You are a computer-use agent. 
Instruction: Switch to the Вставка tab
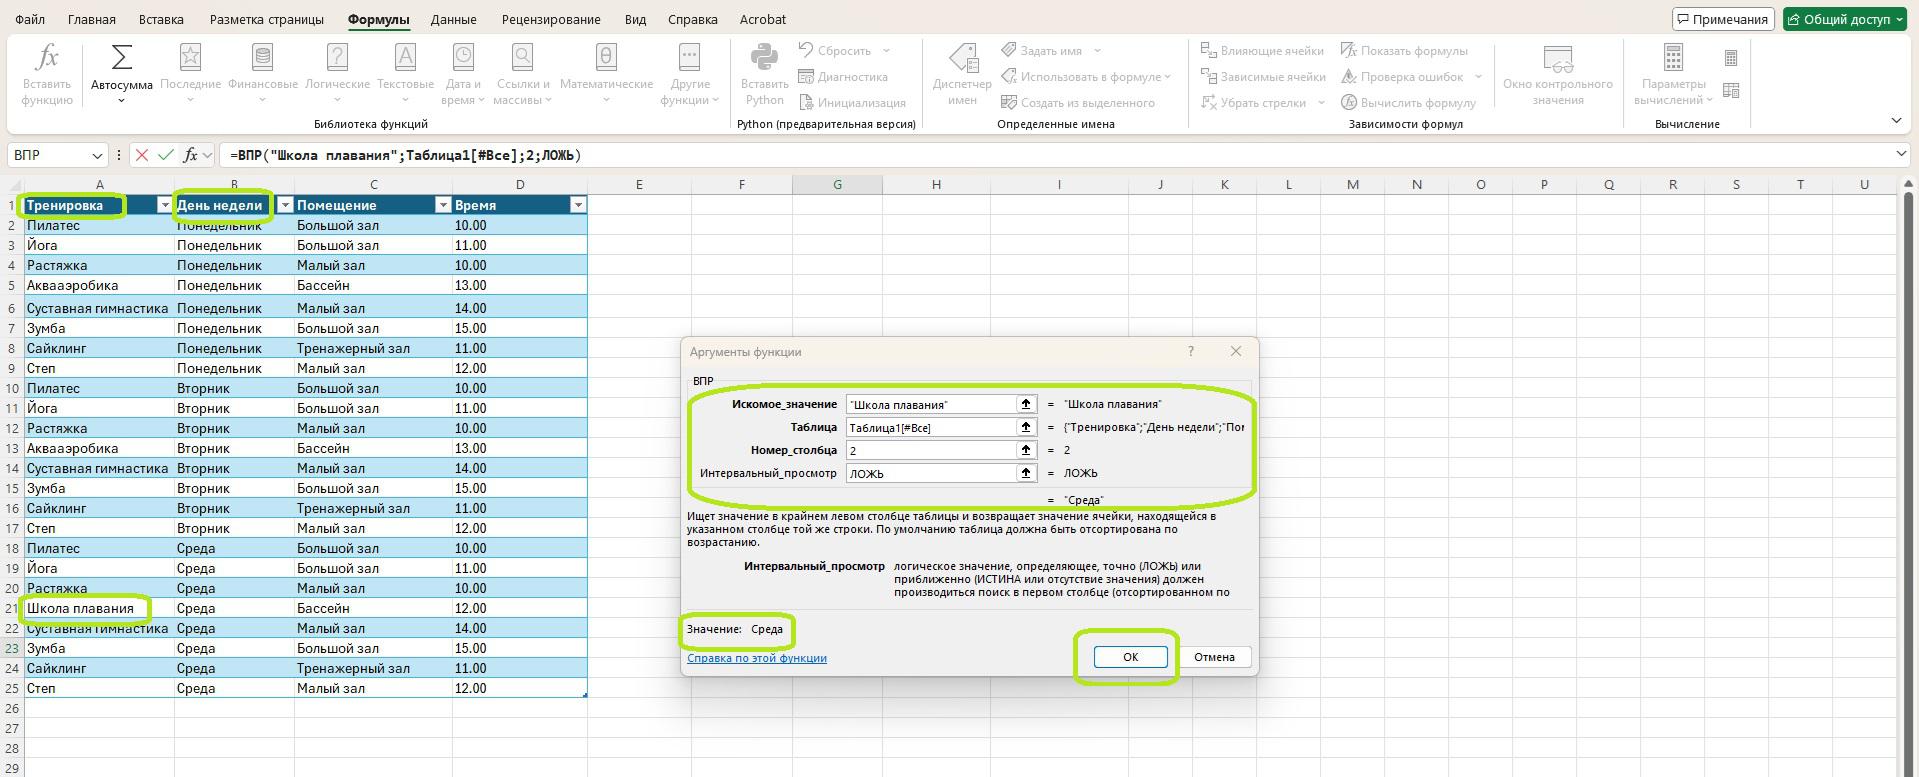click(x=161, y=19)
